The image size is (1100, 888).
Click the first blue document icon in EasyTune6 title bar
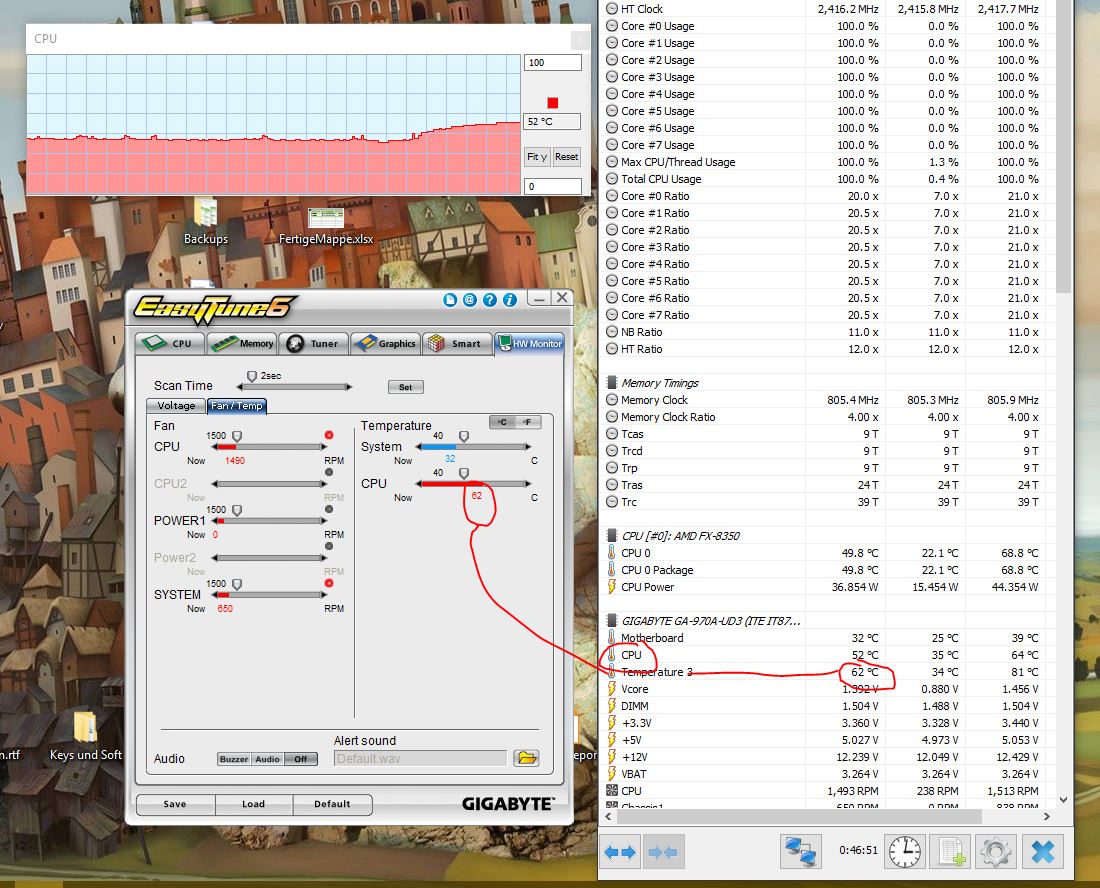pyautogui.click(x=450, y=300)
